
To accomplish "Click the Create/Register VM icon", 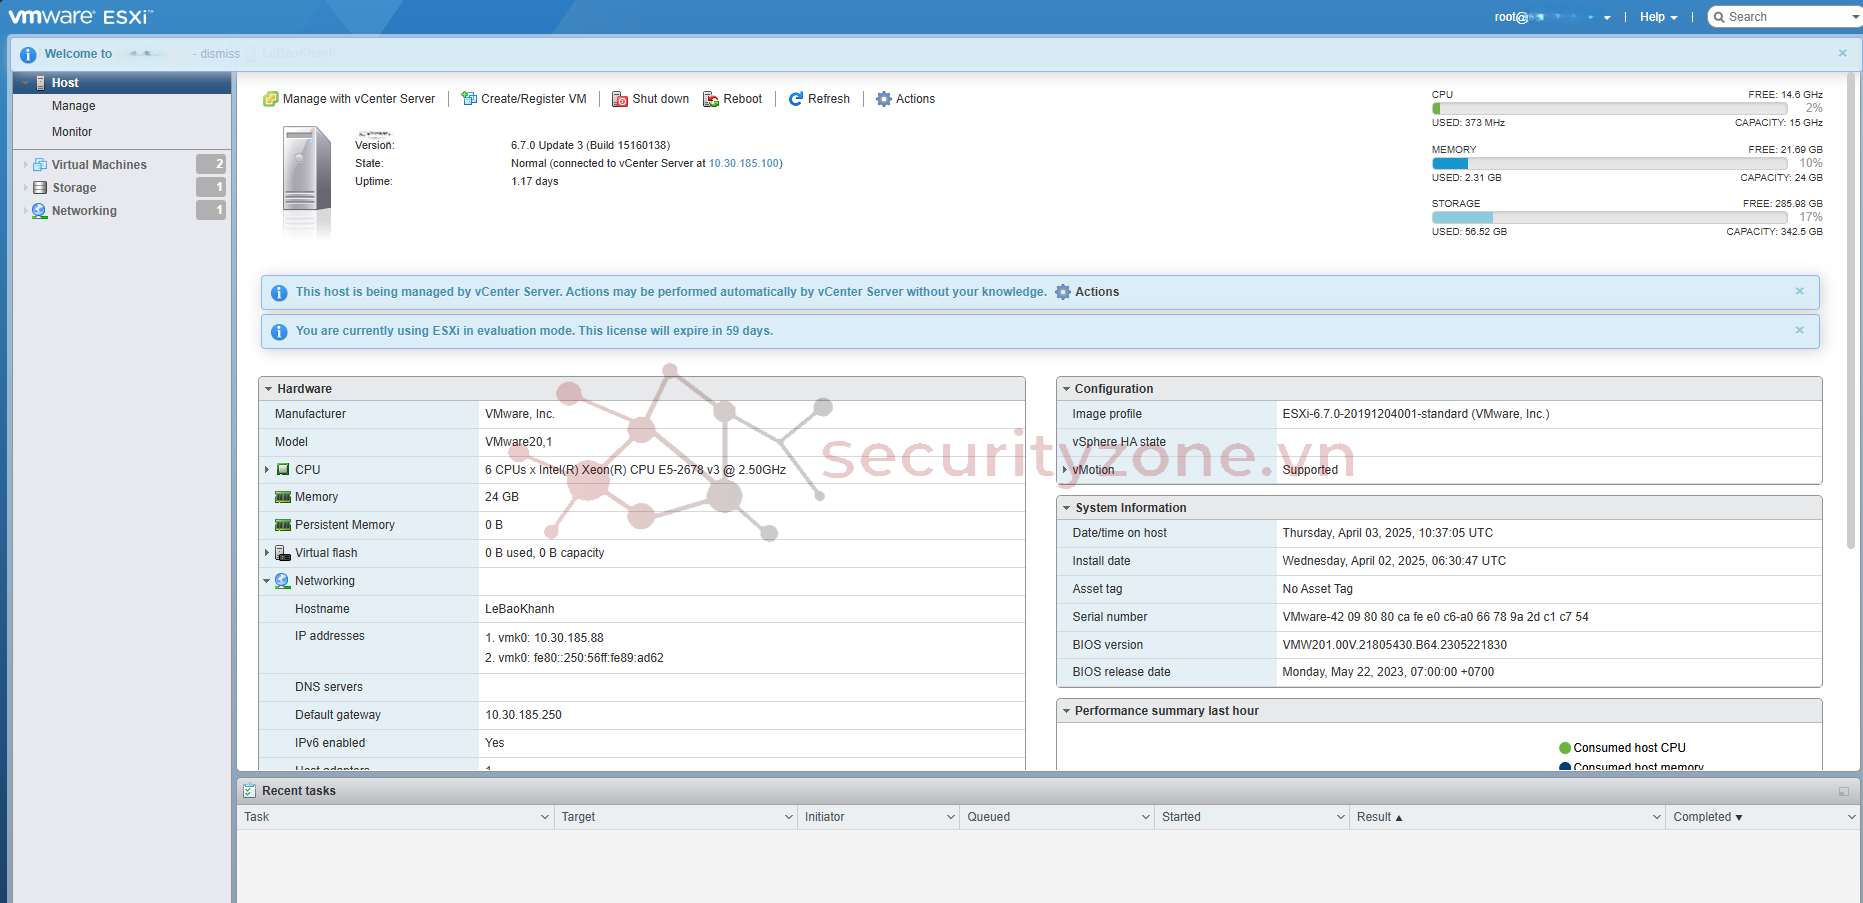I will click(469, 99).
